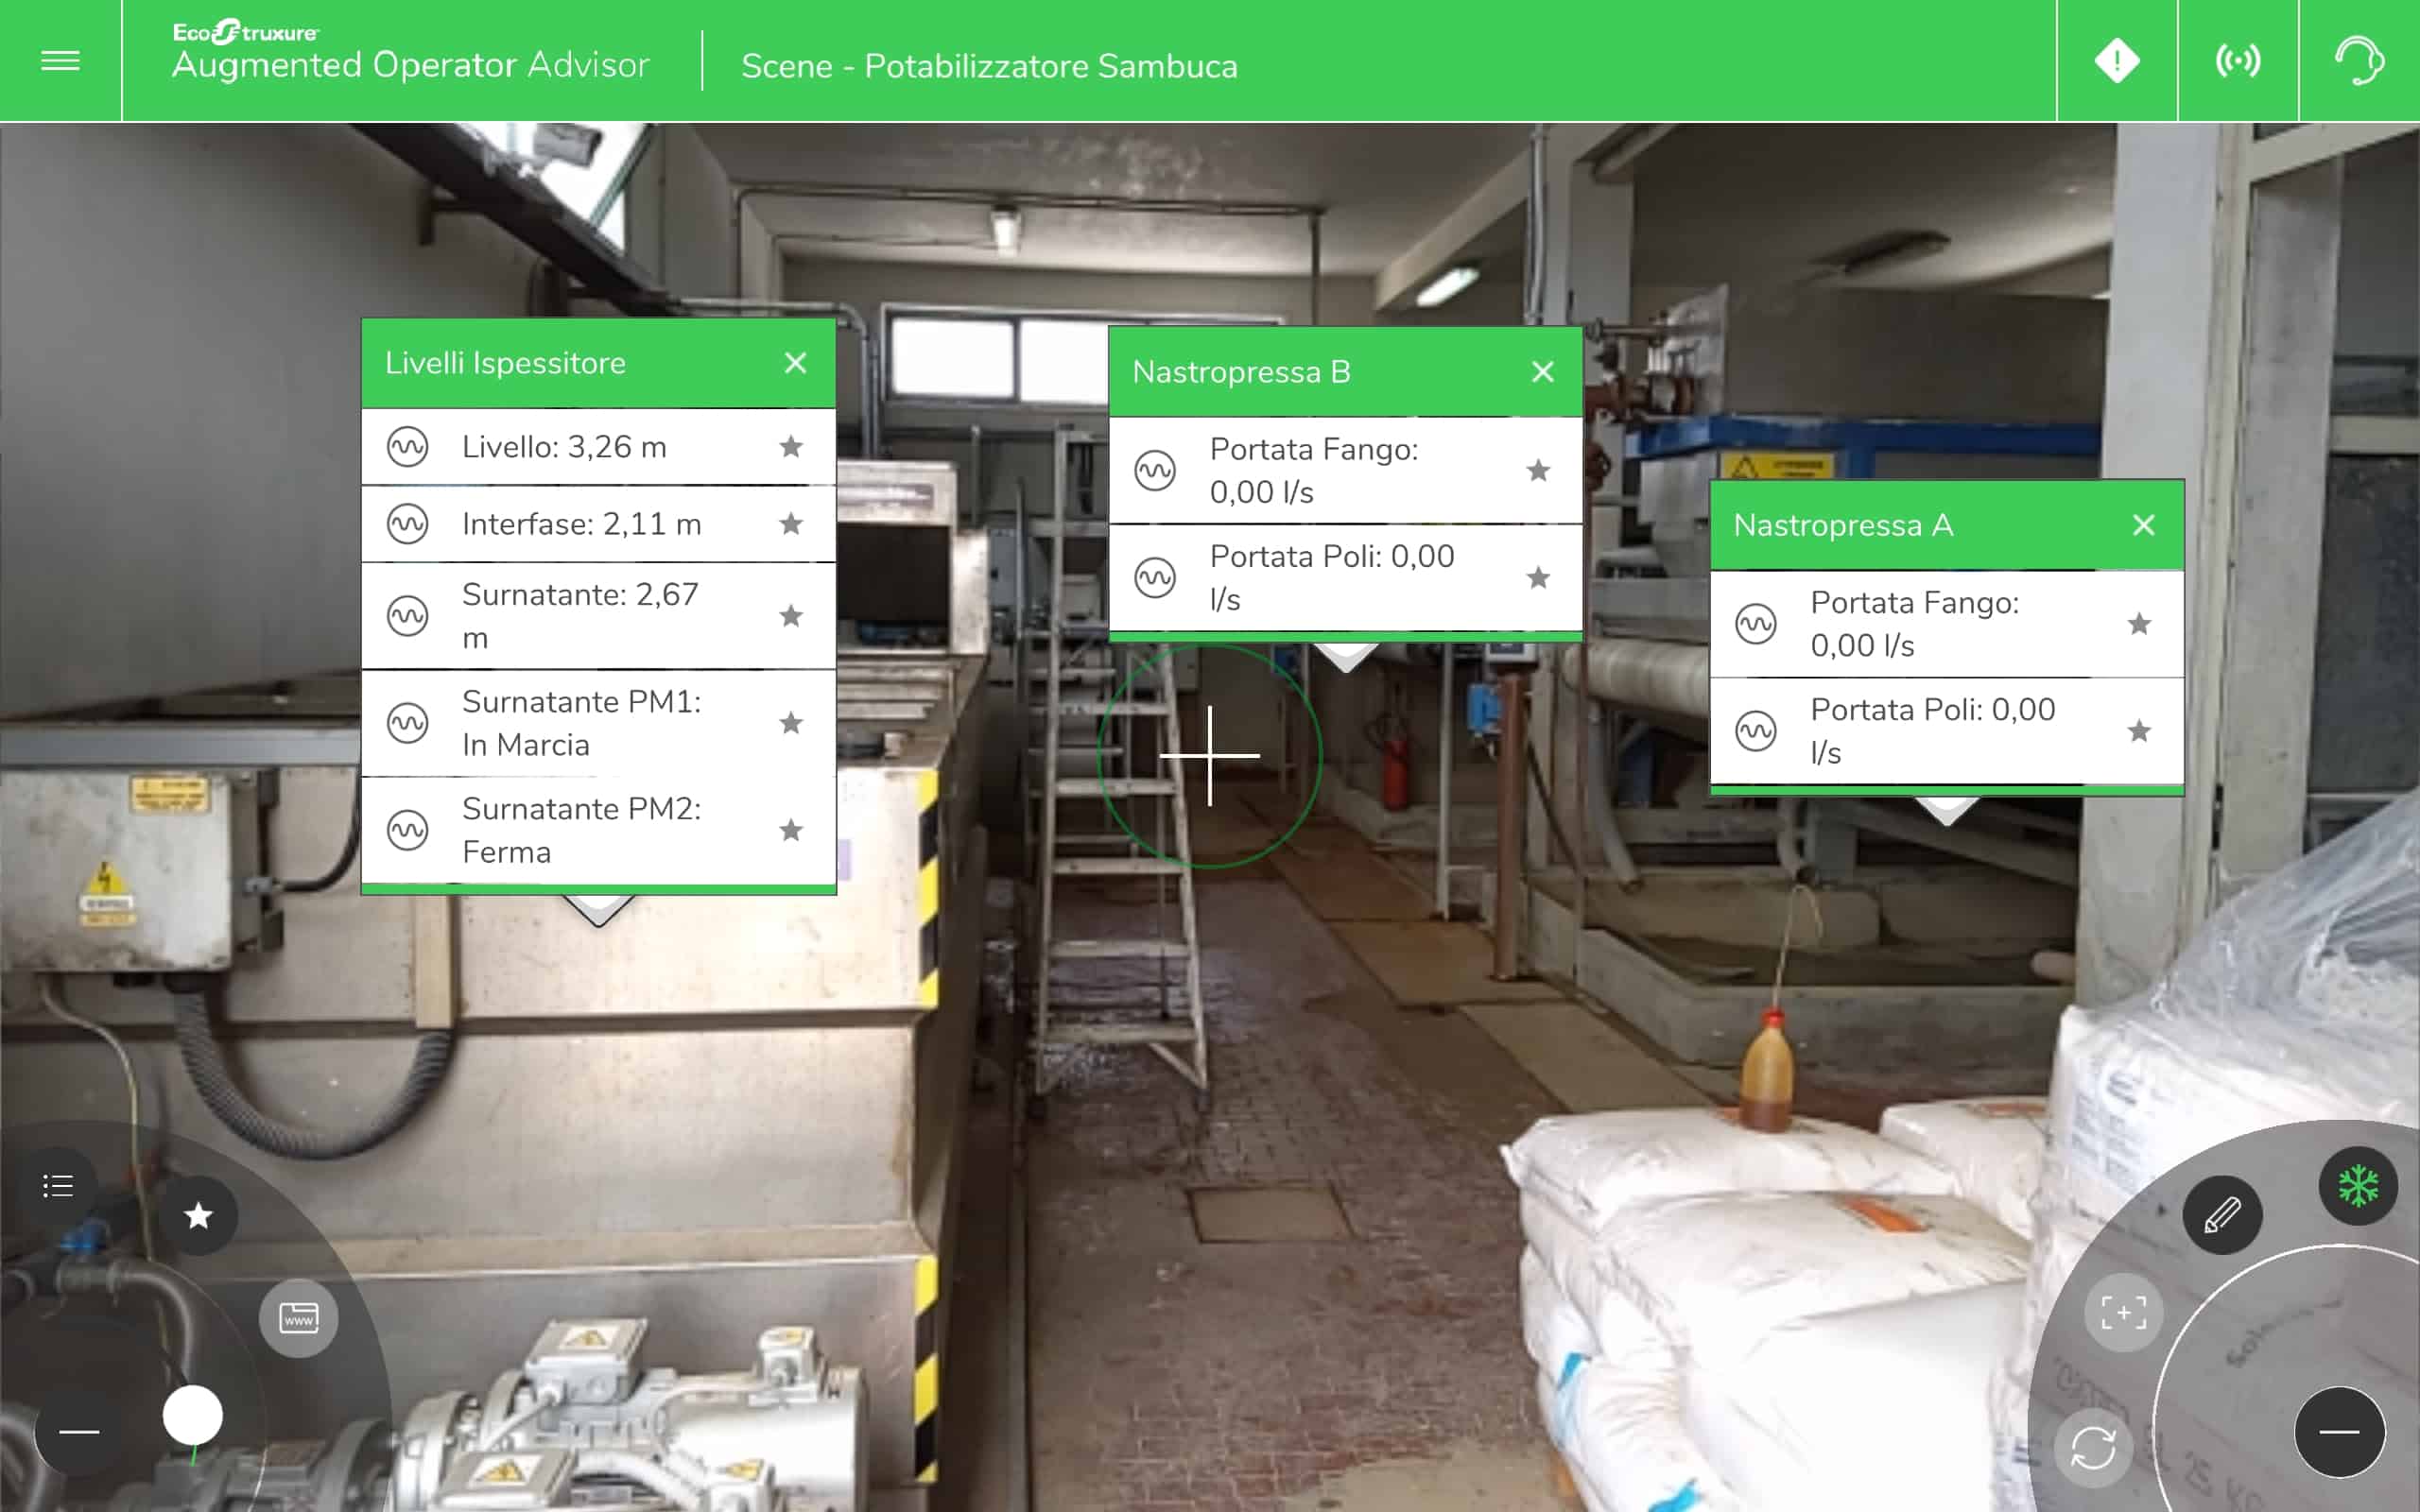Click the white circle knob on left dial
Image resolution: width=2420 pixels, height=1512 pixels.
[192, 1415]
